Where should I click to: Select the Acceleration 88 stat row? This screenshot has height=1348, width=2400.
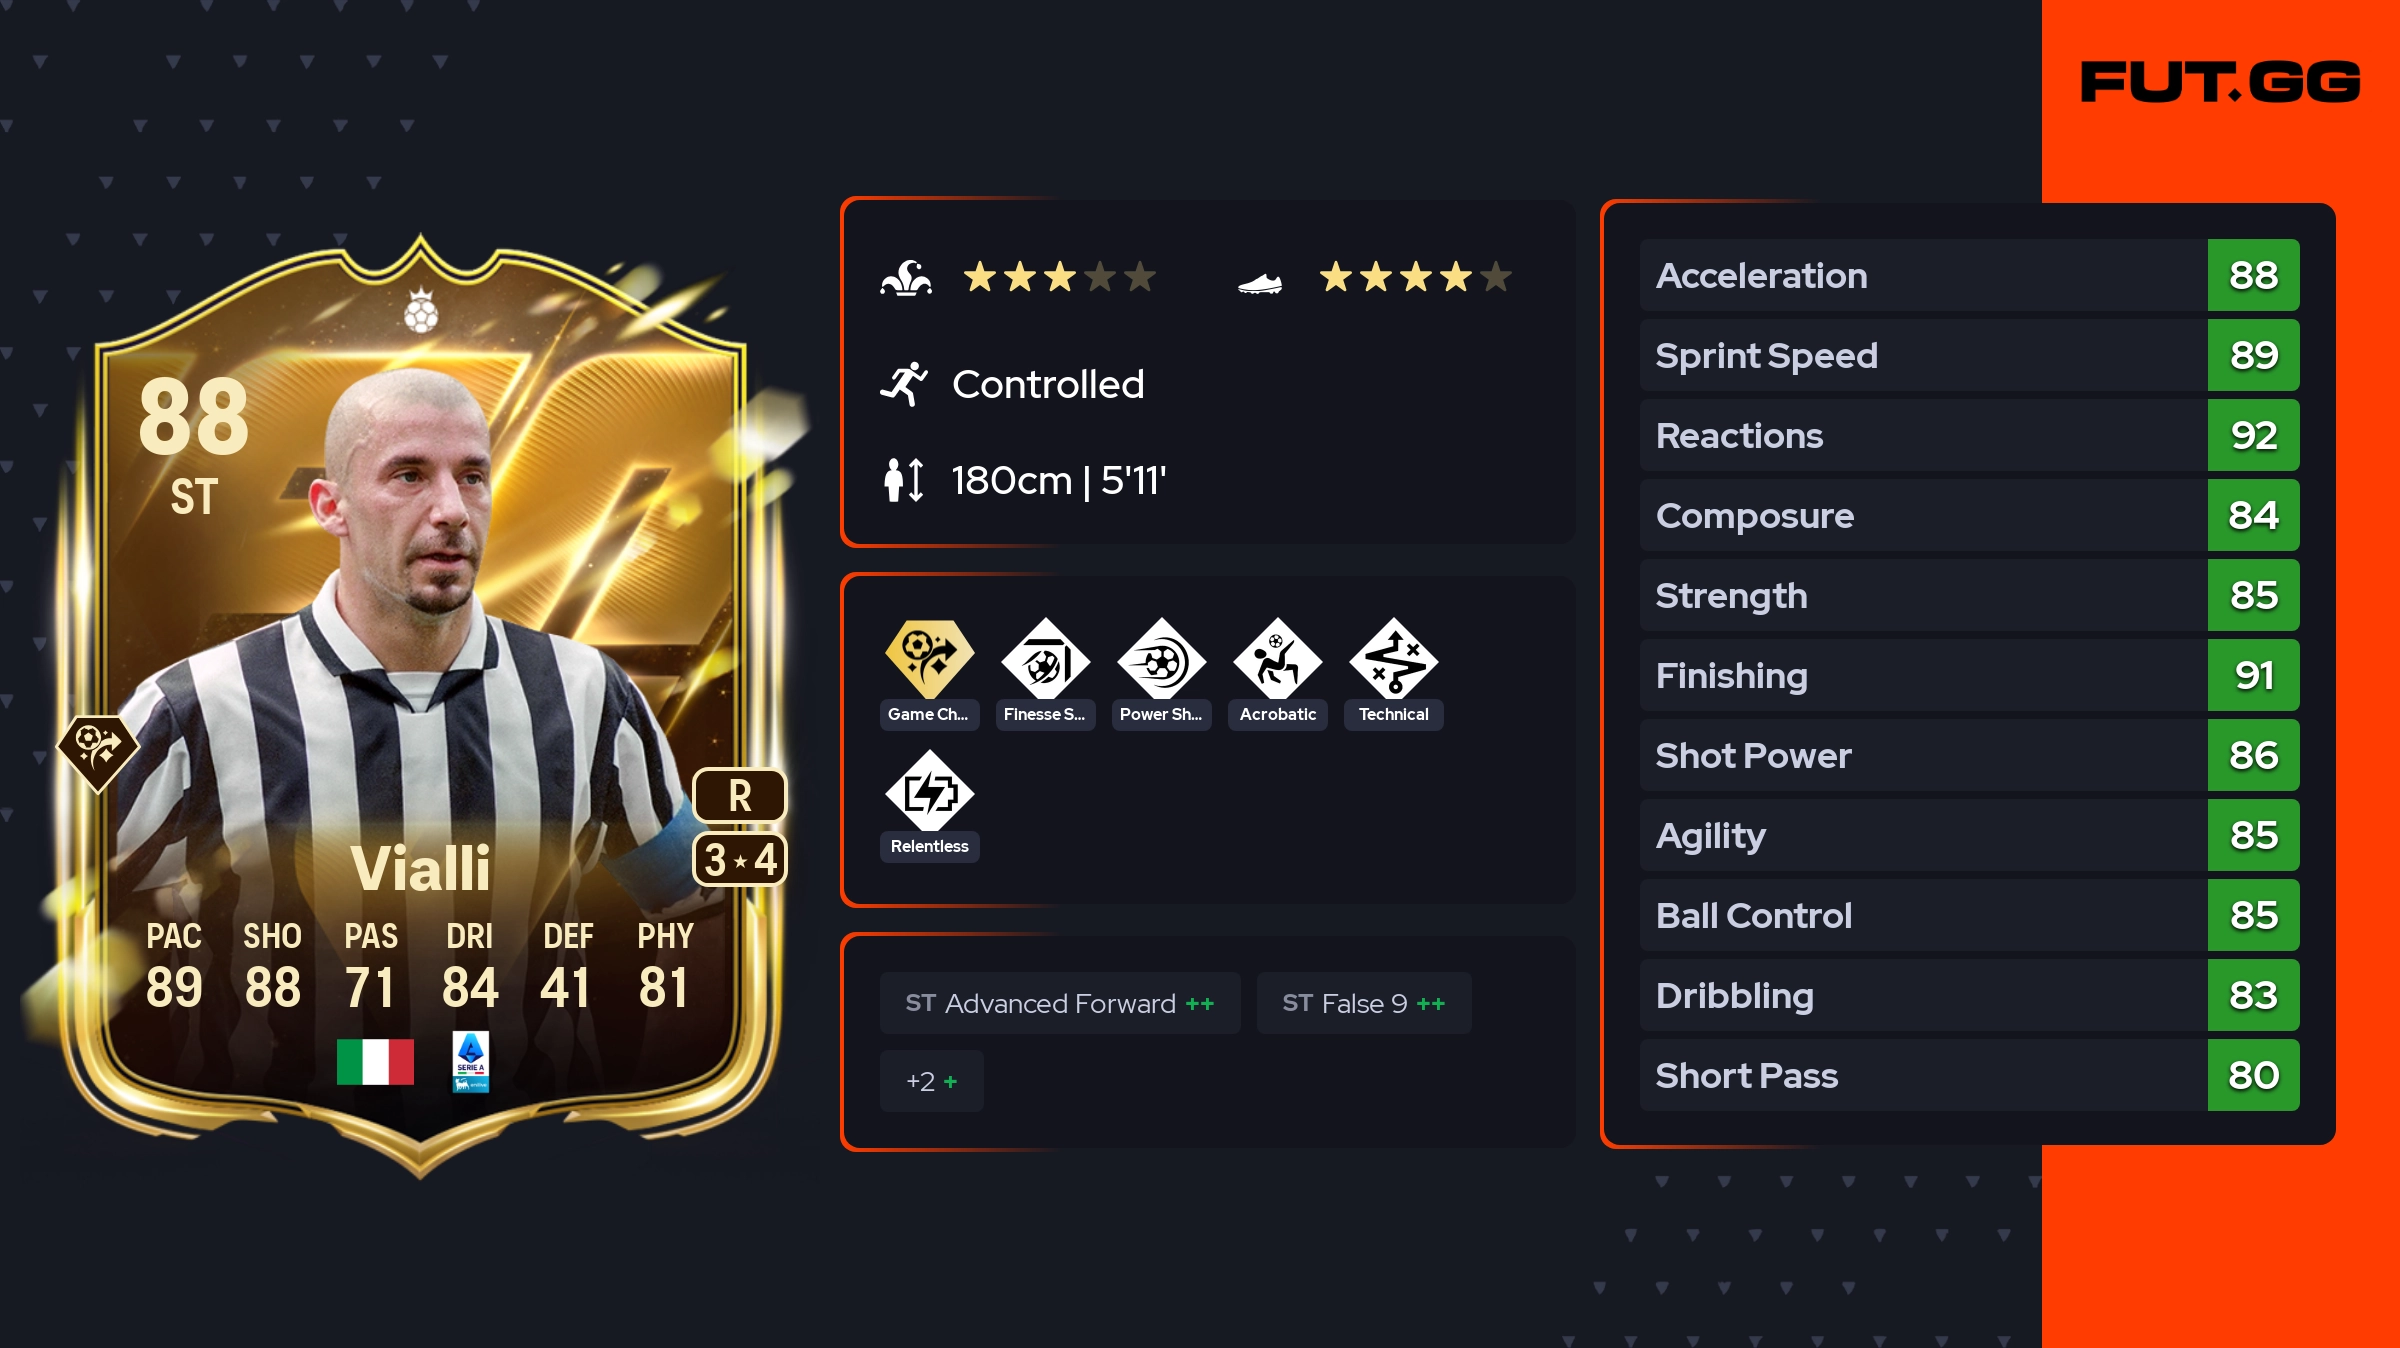1969,275
